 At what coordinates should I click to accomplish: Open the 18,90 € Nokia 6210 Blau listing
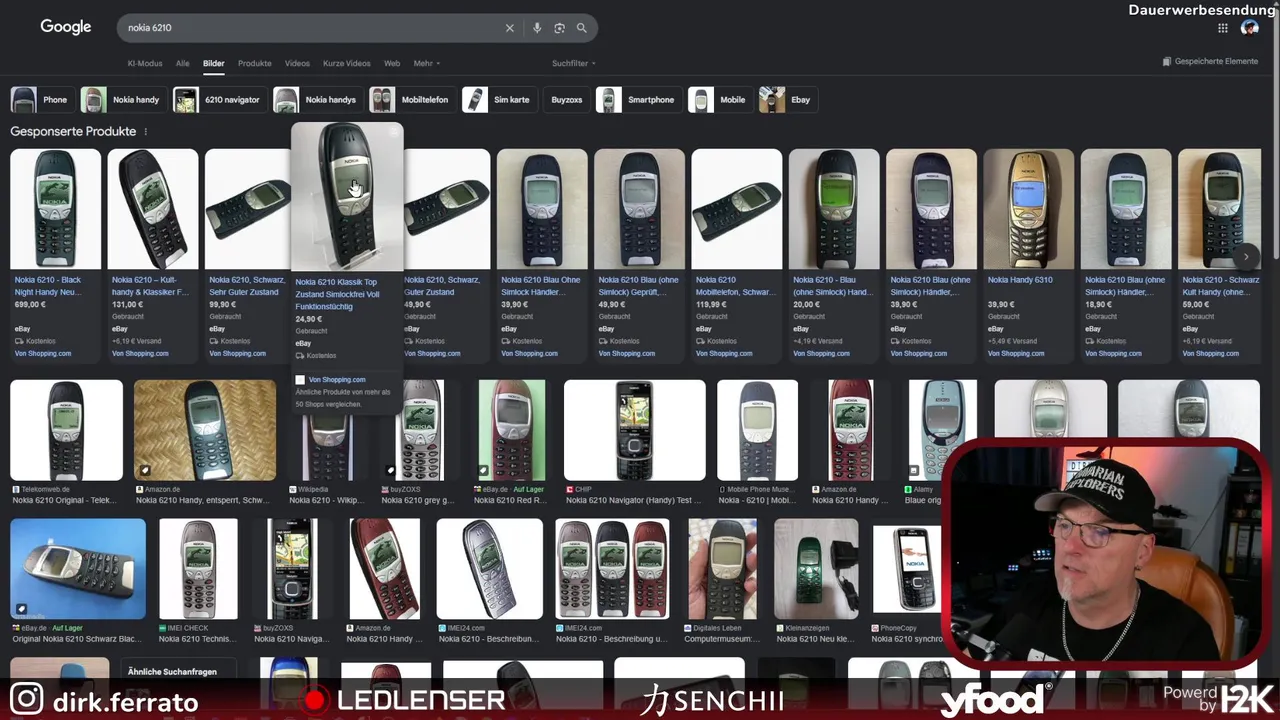(x=1125, y=255)
